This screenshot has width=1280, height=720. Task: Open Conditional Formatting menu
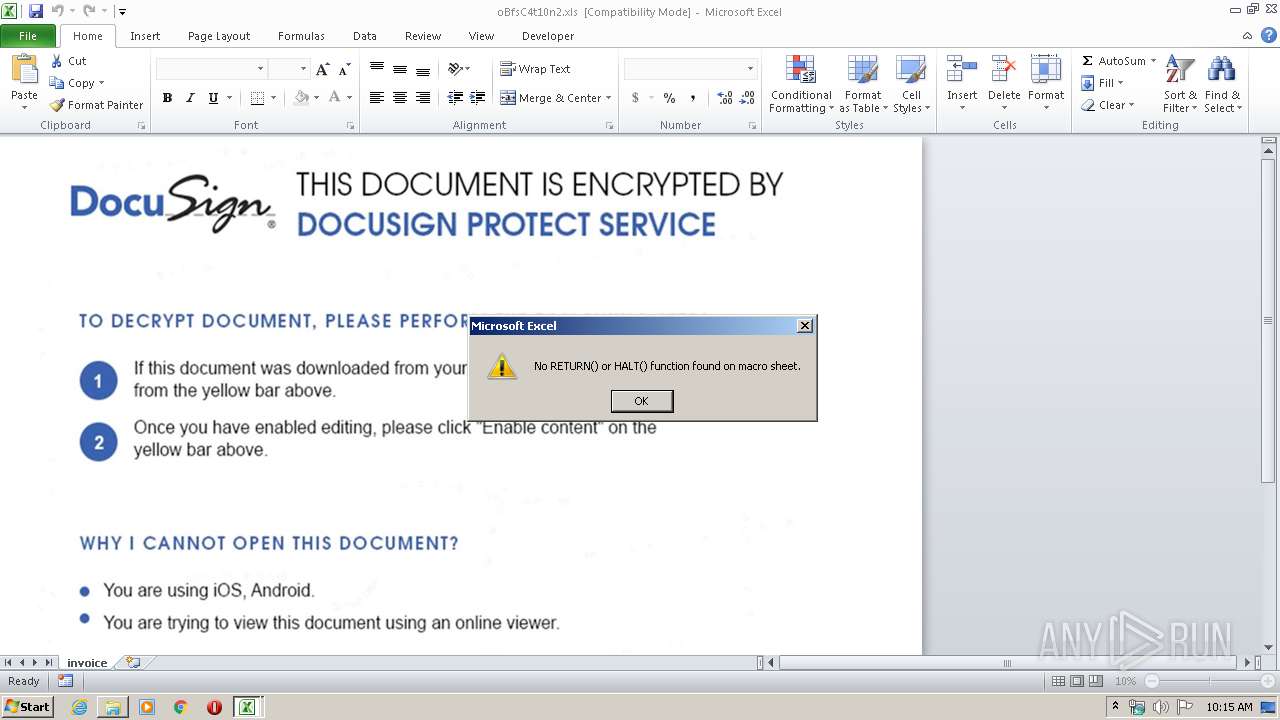coord(801,85)
